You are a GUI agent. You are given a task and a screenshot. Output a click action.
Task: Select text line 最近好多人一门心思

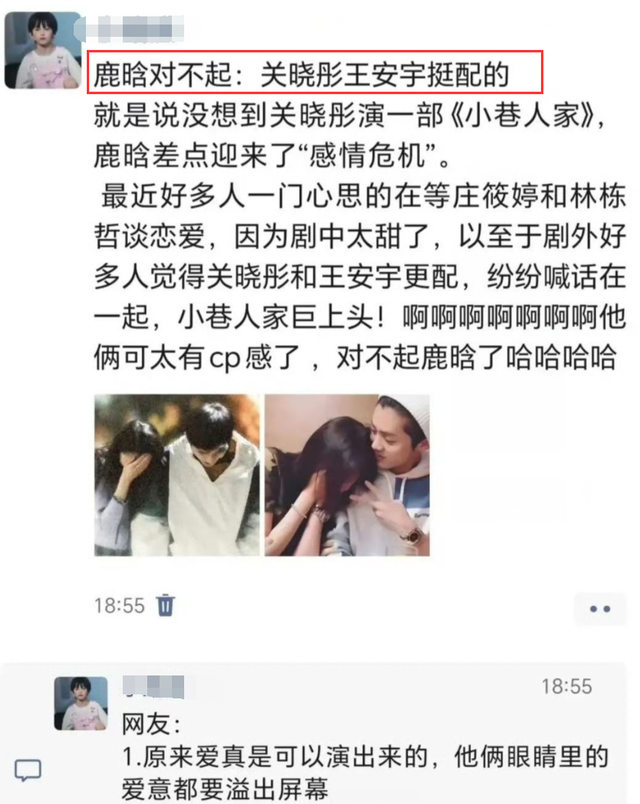point(363,196)
